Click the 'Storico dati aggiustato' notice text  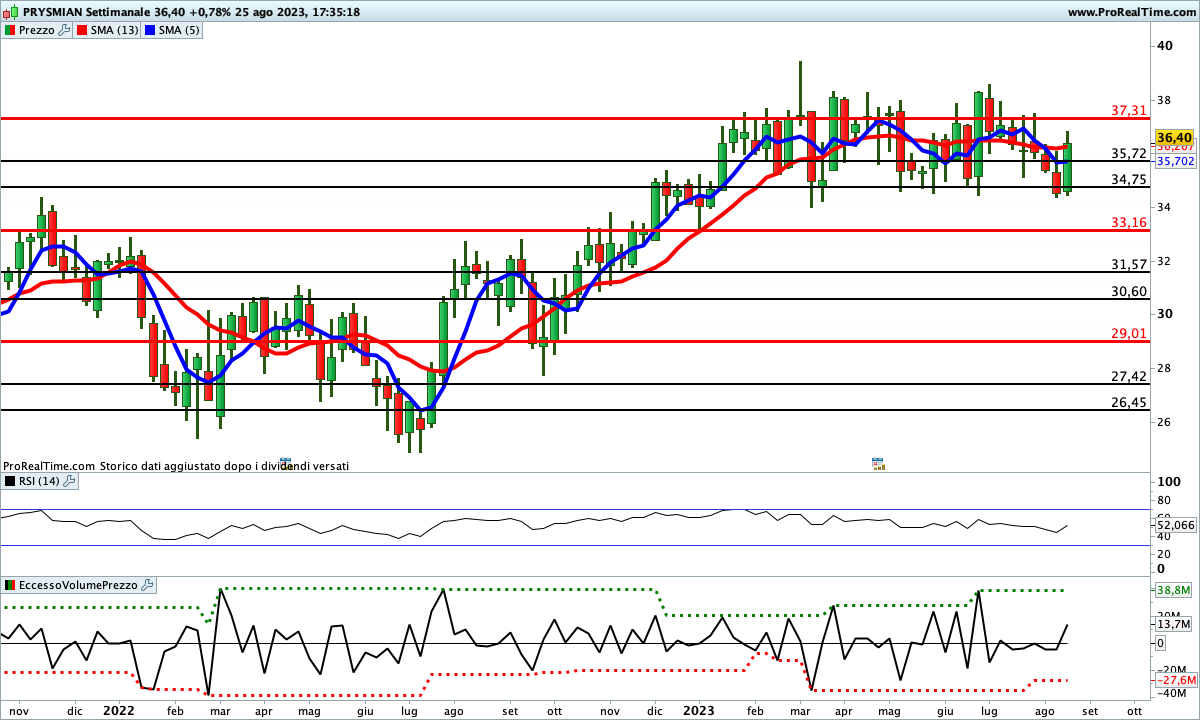click(x=223, y=466)
